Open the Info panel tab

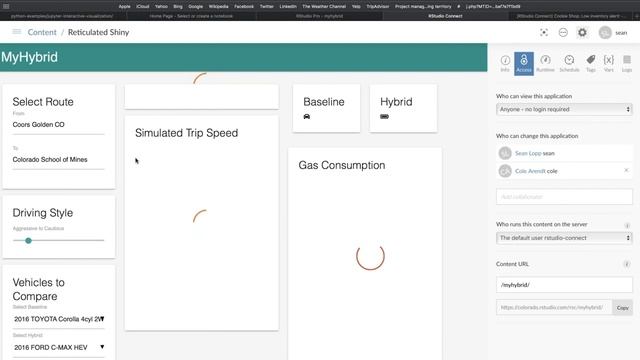pos(505,64)
